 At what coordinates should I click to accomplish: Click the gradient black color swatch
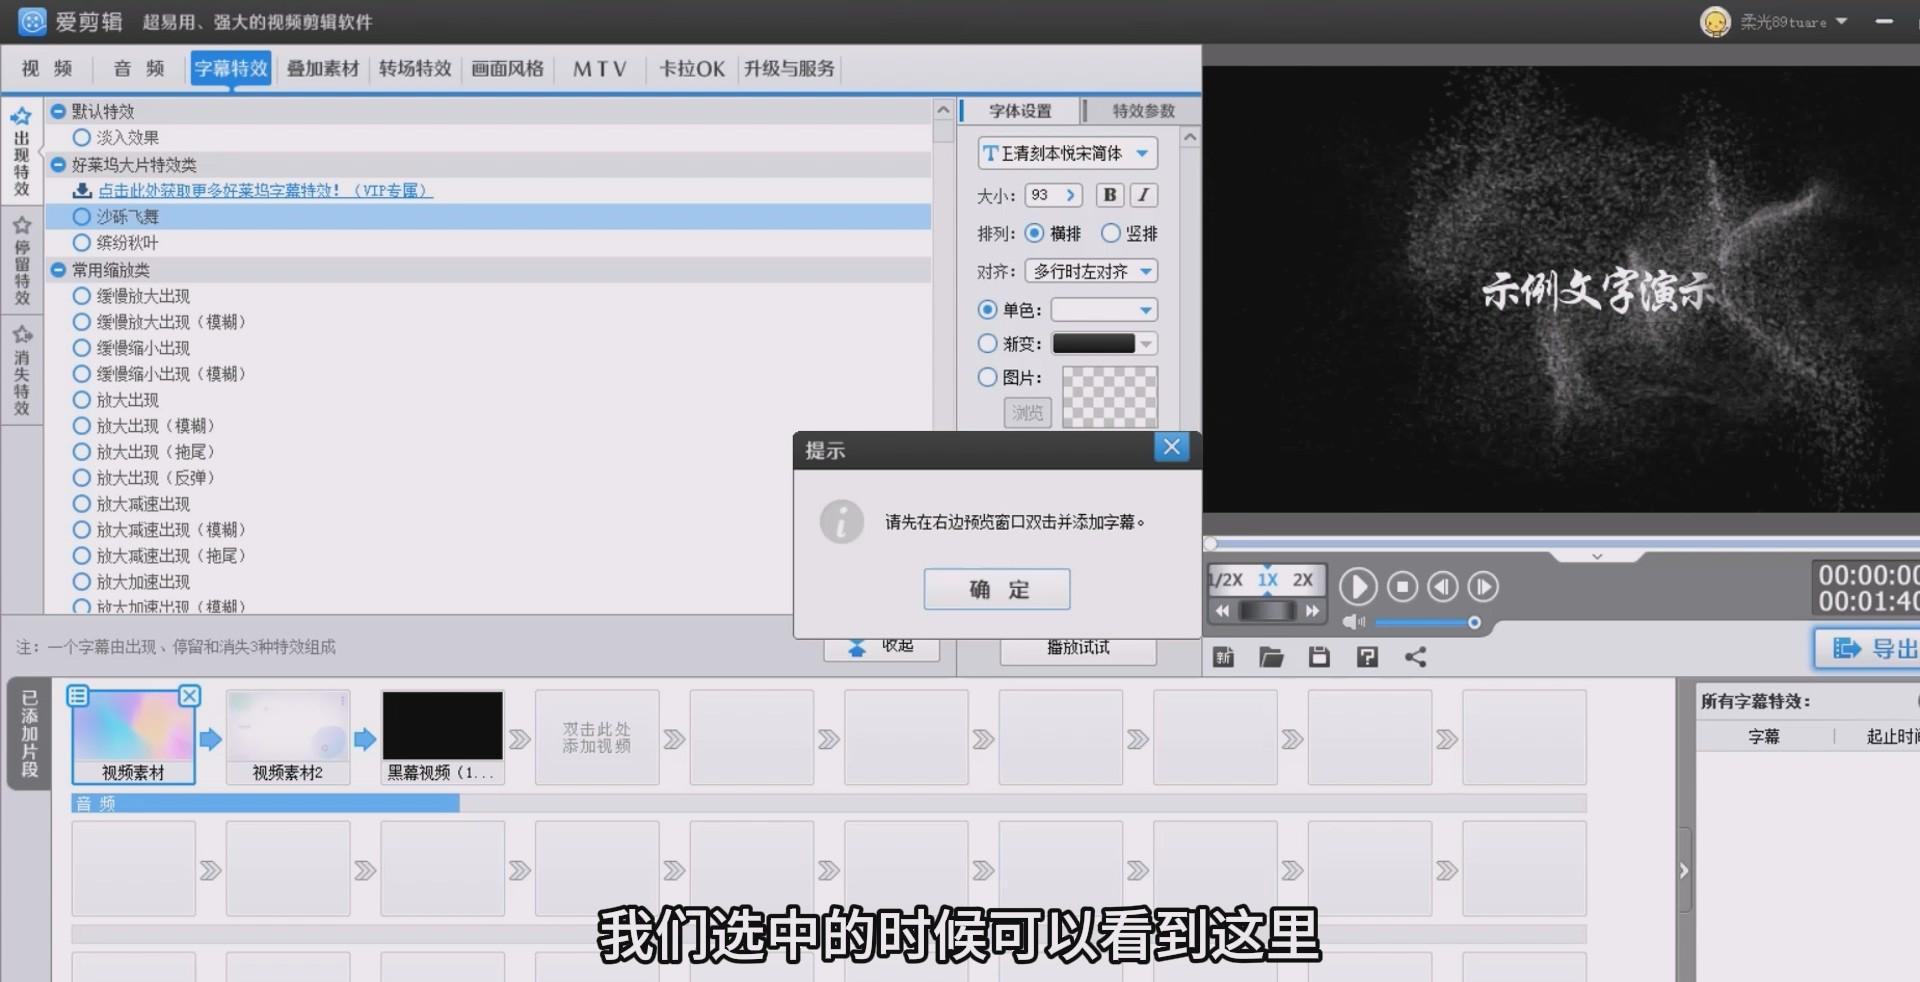[1094, 344]
